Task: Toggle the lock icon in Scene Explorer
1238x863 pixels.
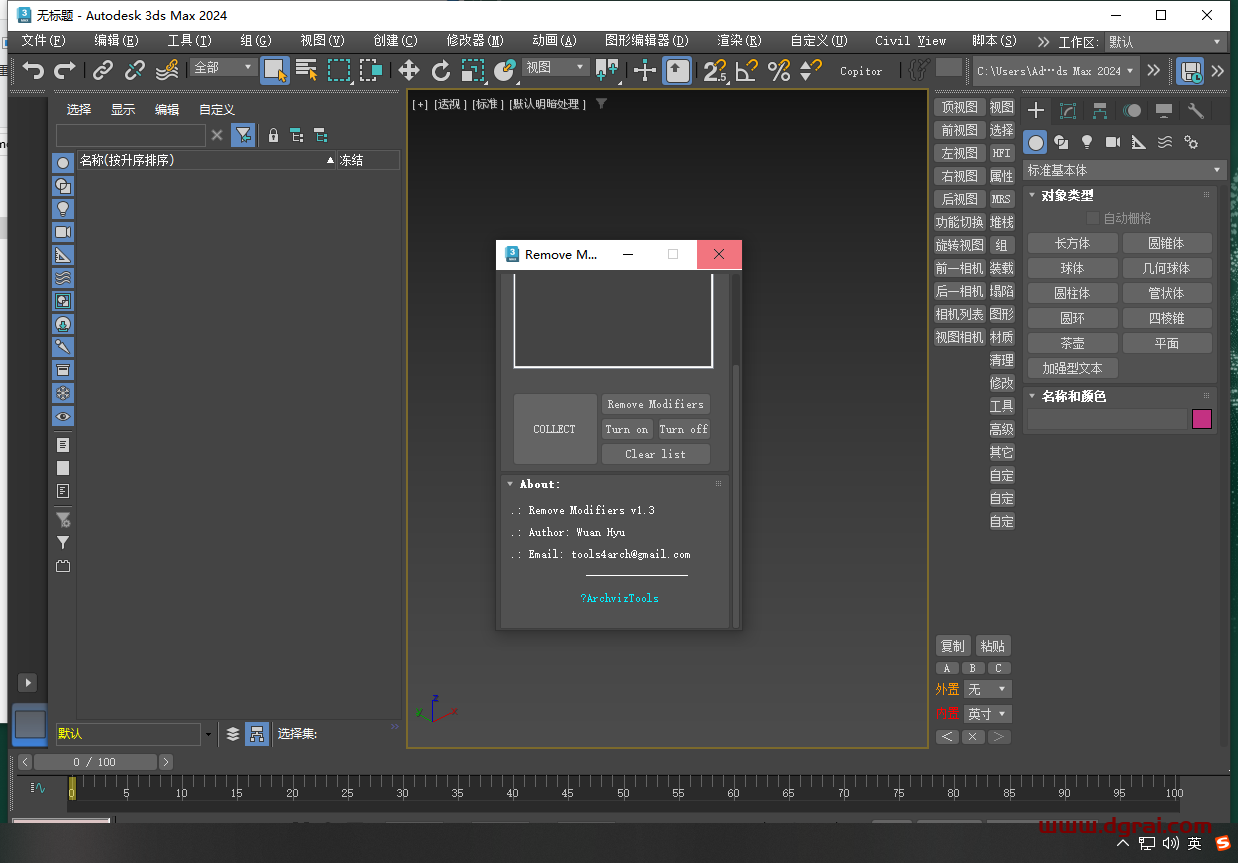Action: pos(273,135)
